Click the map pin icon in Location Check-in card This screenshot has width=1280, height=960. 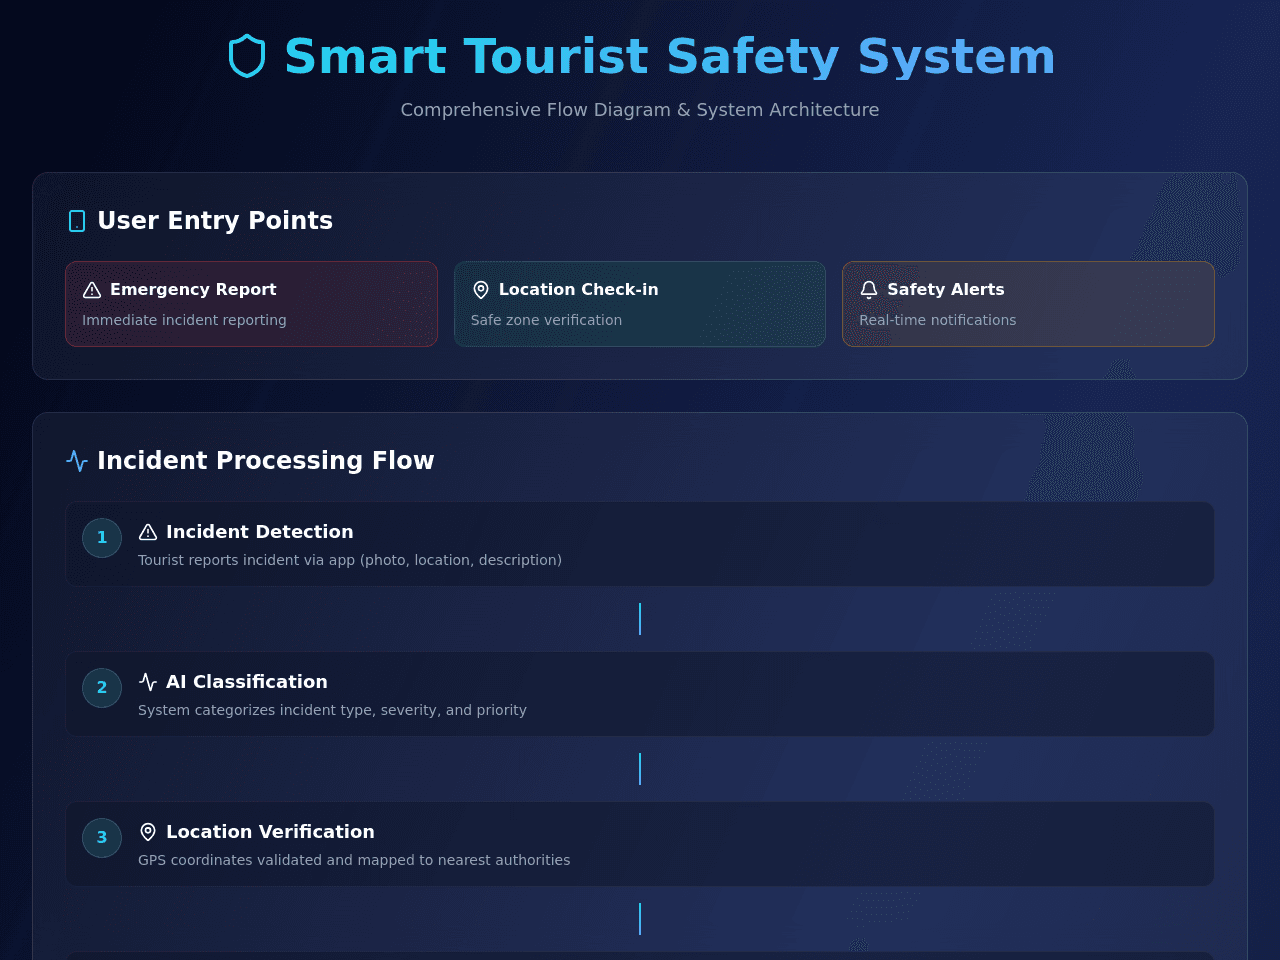[x=481, y=290]
